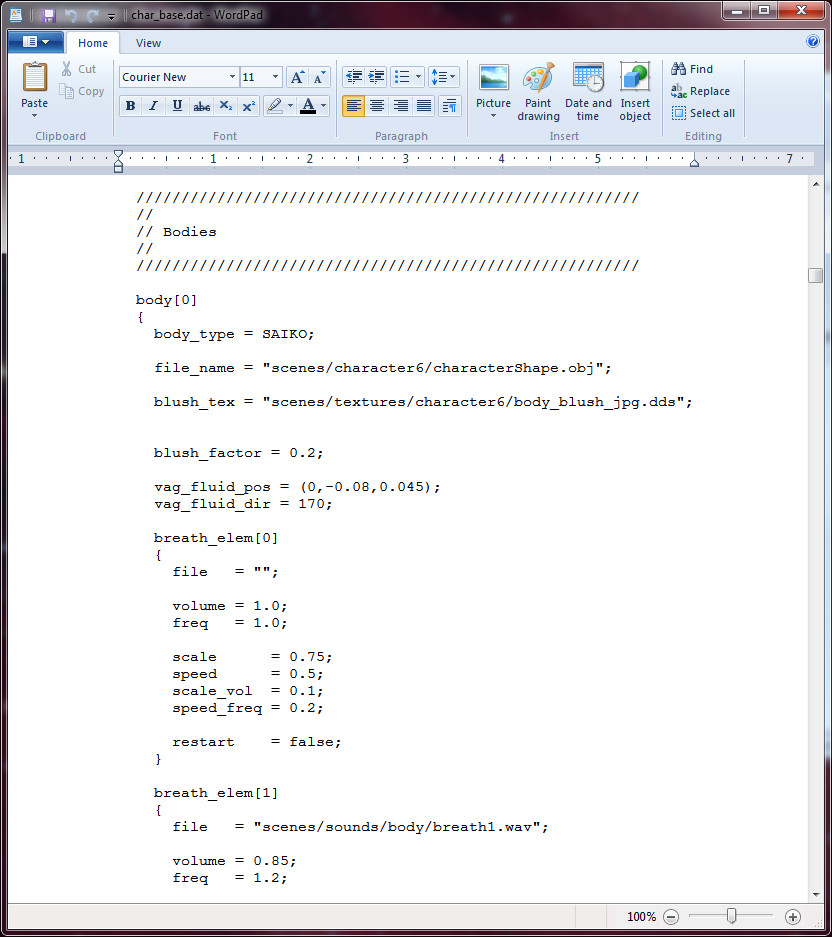Open Paragraph settings dialog icon
The width and height of the screenshot is (832, 937).
click(x=449, y=106)
